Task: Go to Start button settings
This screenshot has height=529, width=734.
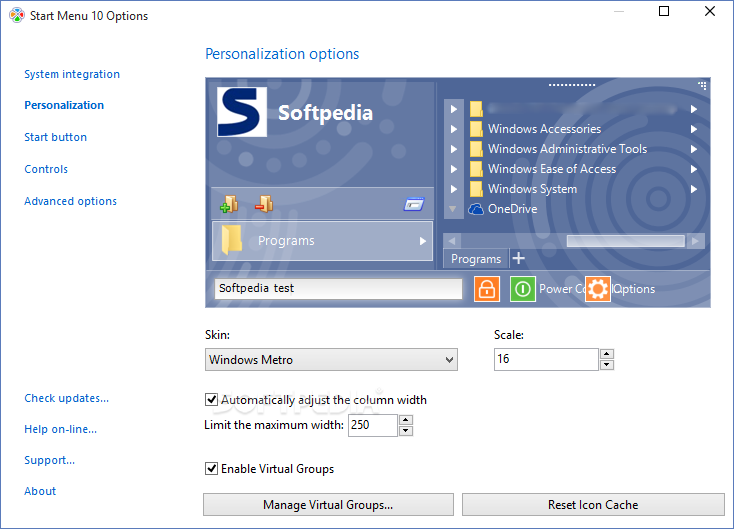Action: pyautogui.click(x=56, y=137)
